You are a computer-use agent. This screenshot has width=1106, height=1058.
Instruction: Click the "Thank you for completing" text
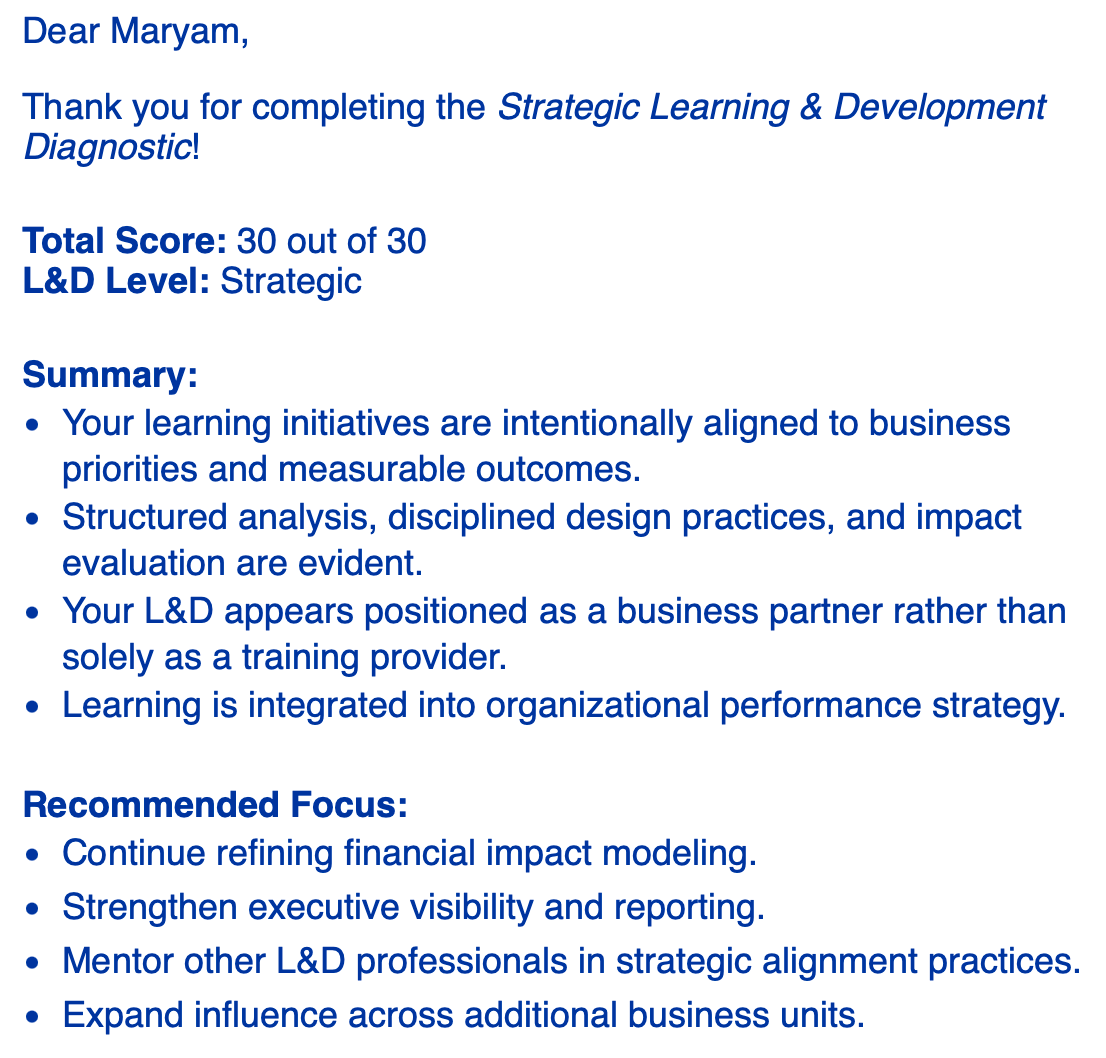pos(254,106)
